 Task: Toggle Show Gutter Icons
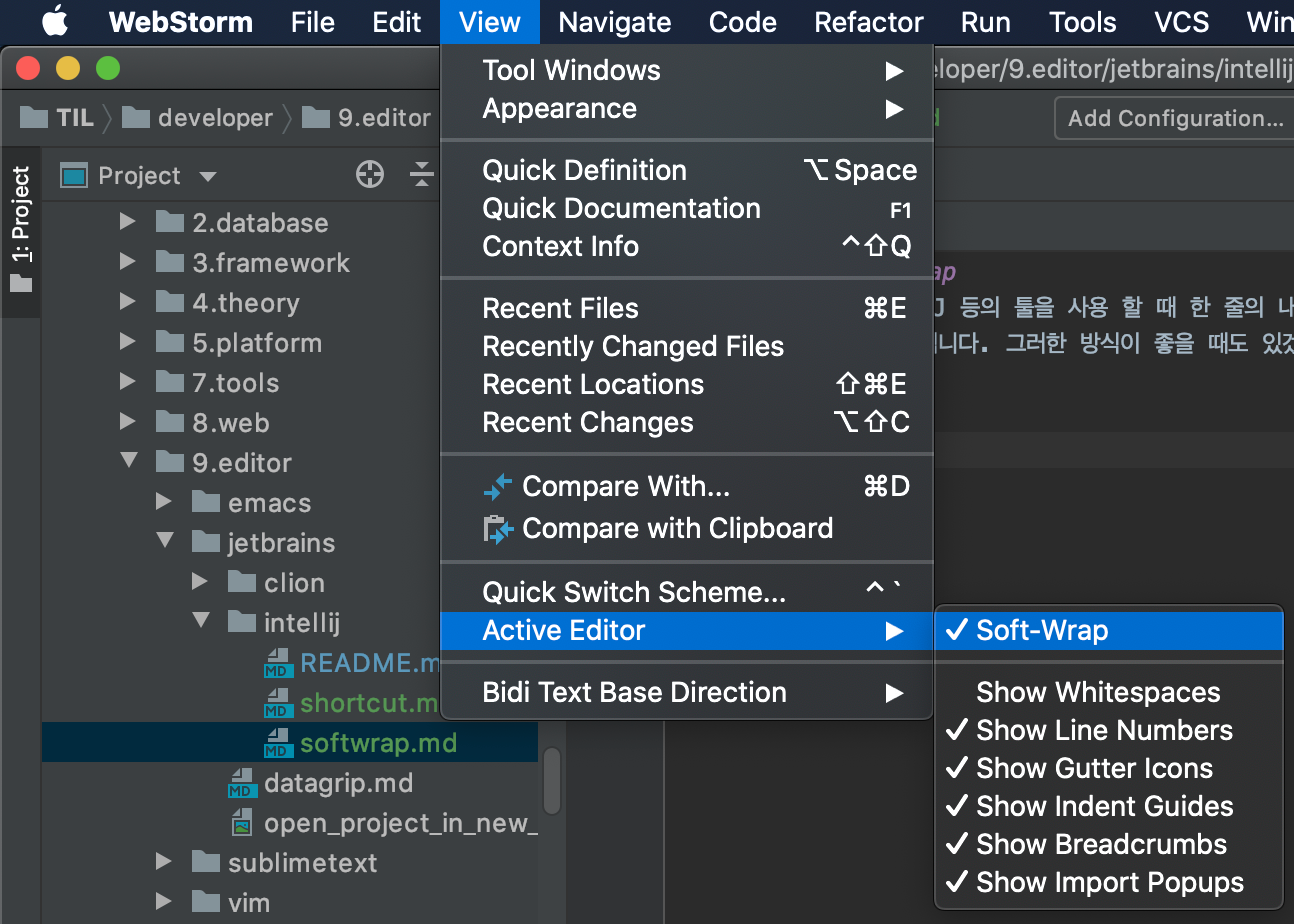[x=1109, y=768]
